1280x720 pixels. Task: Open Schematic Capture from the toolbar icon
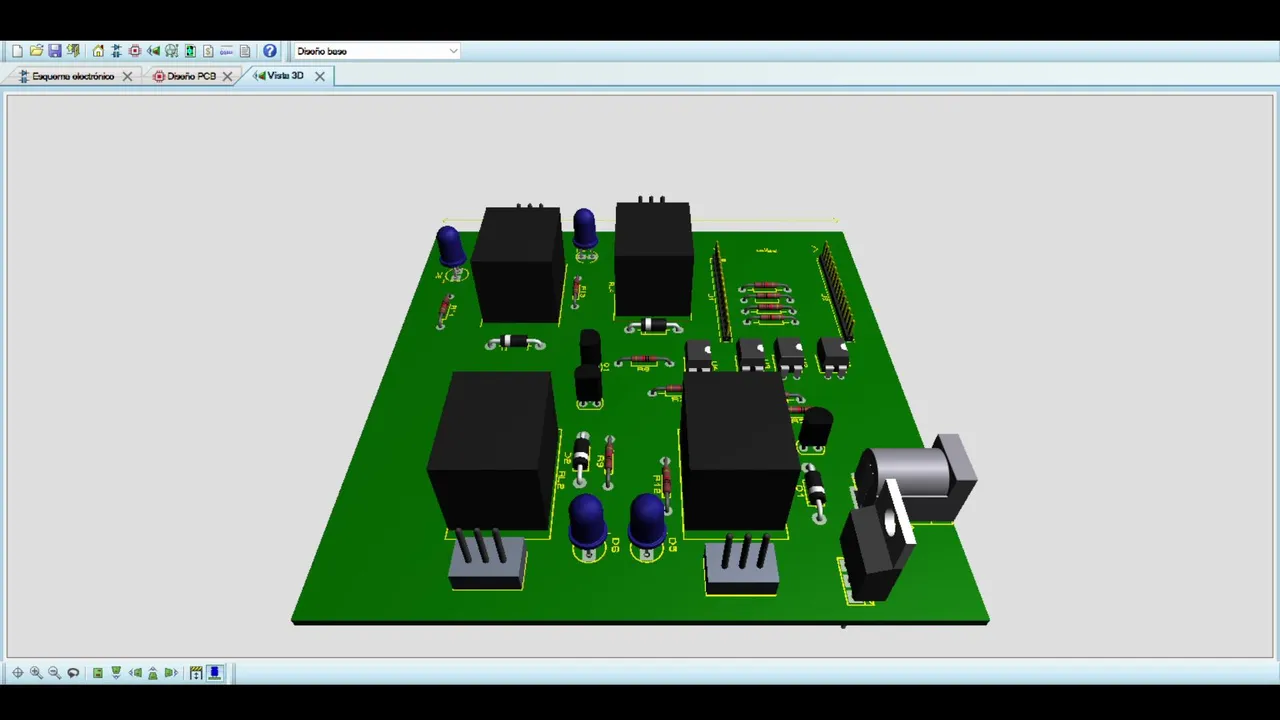click(x=116, y=51)
